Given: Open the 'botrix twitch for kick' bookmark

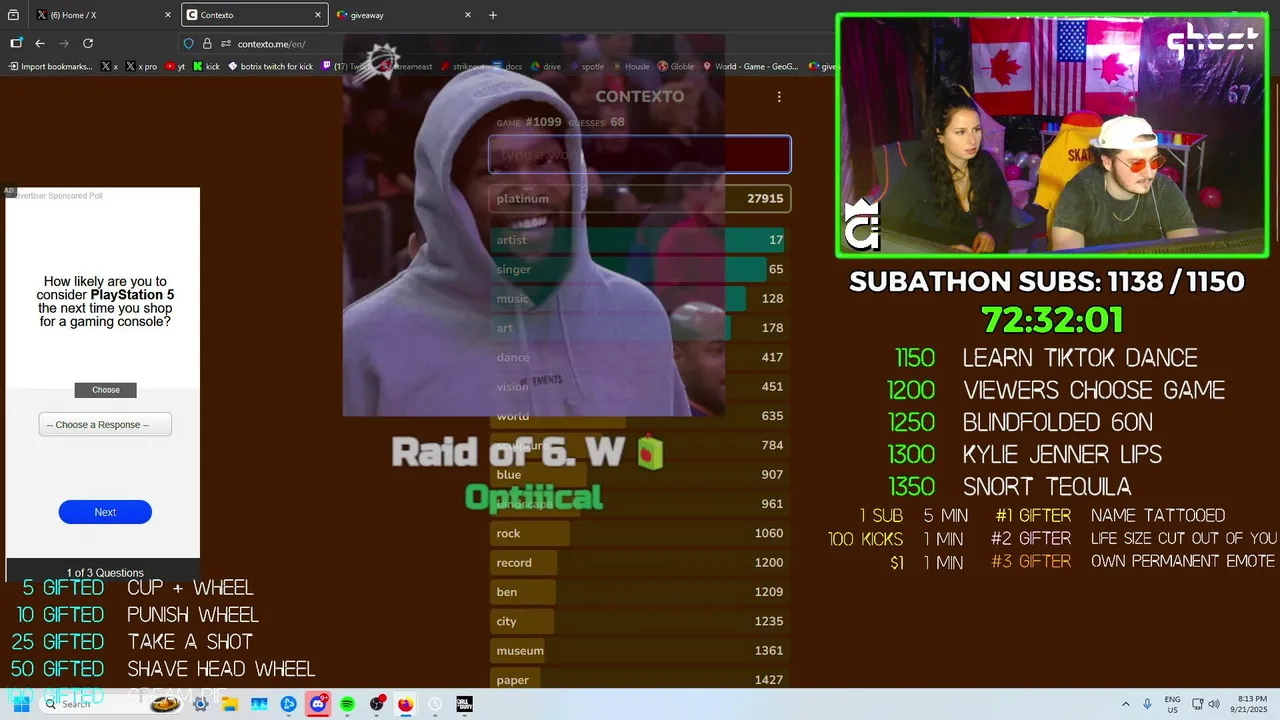Looking at the screenshot, I should 270,66.
